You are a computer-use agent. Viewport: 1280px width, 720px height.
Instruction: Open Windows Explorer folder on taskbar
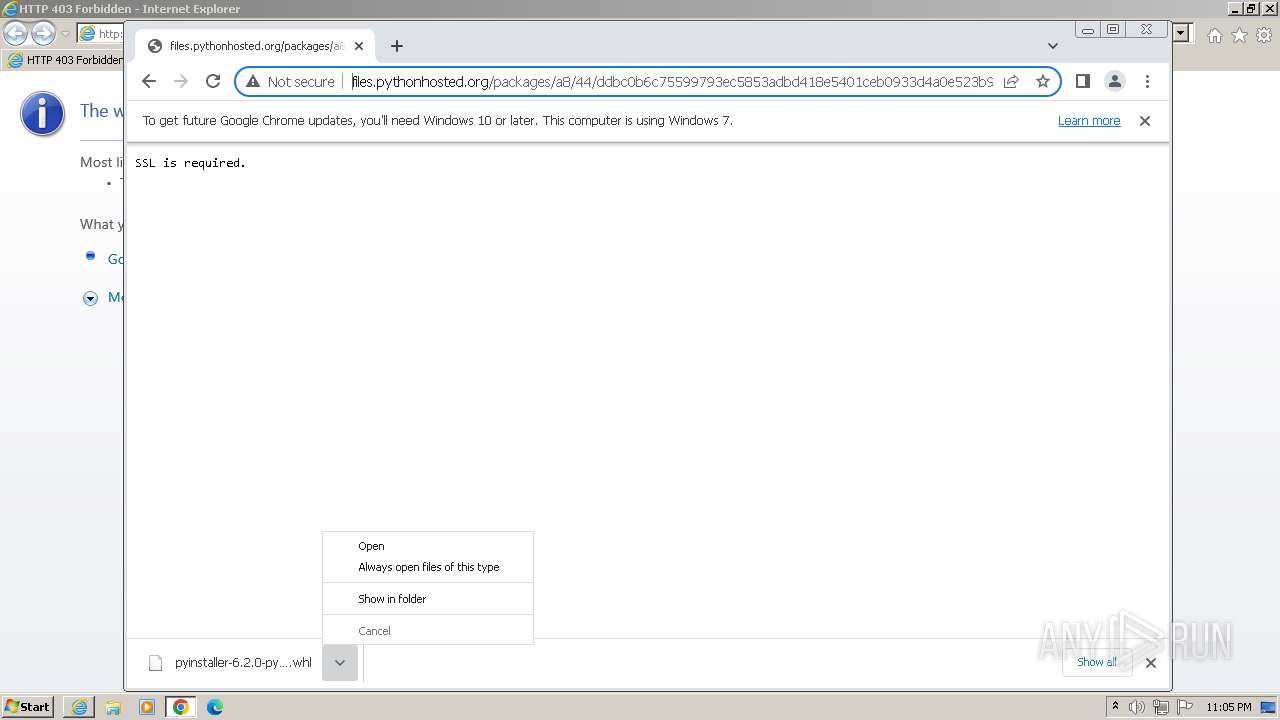tap(113, 707)
